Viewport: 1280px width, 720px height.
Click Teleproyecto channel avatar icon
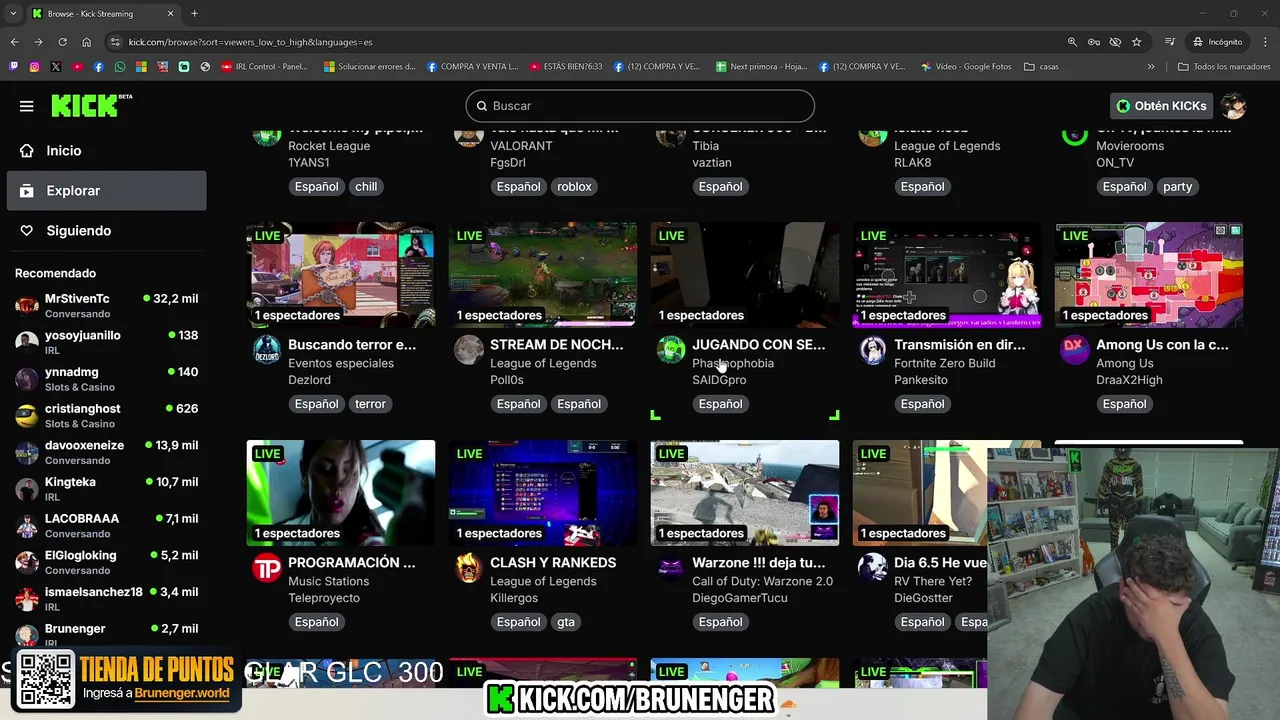tap(267, 568)
